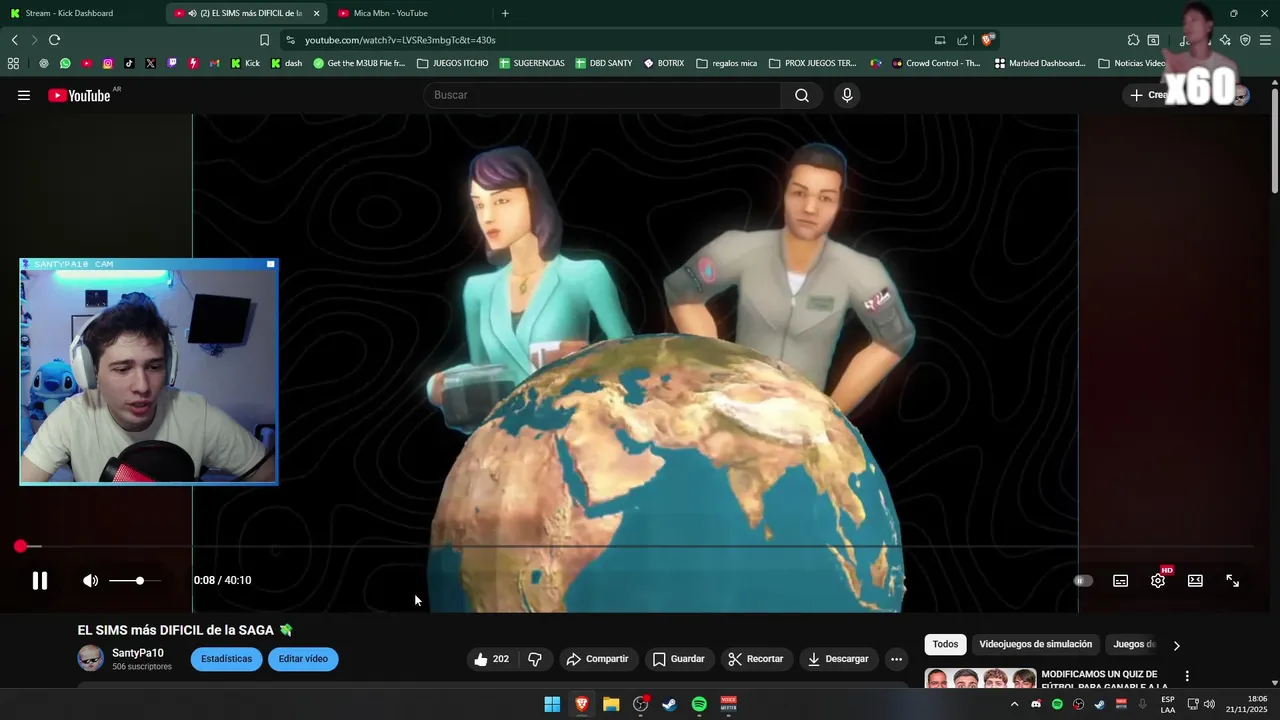Image resolution: width=1280 pixels, height=720 pixels.
Task: Open the X (Twitter) bookmark icon
Action: [x=150, y=63]
